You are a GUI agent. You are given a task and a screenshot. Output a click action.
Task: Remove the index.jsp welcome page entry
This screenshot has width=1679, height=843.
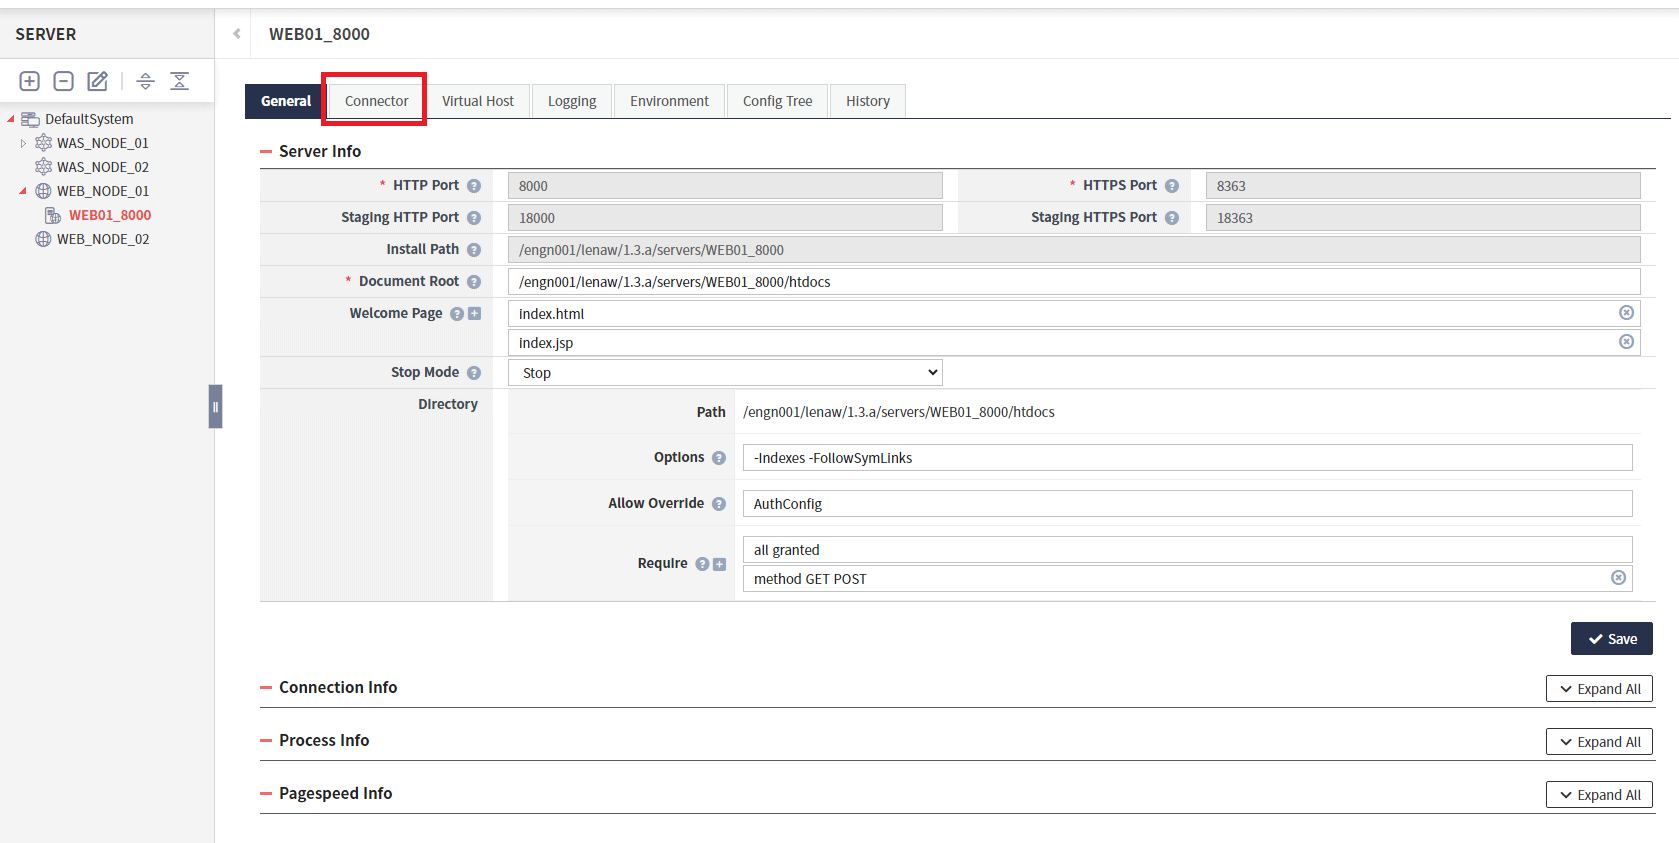point(1626,342)
